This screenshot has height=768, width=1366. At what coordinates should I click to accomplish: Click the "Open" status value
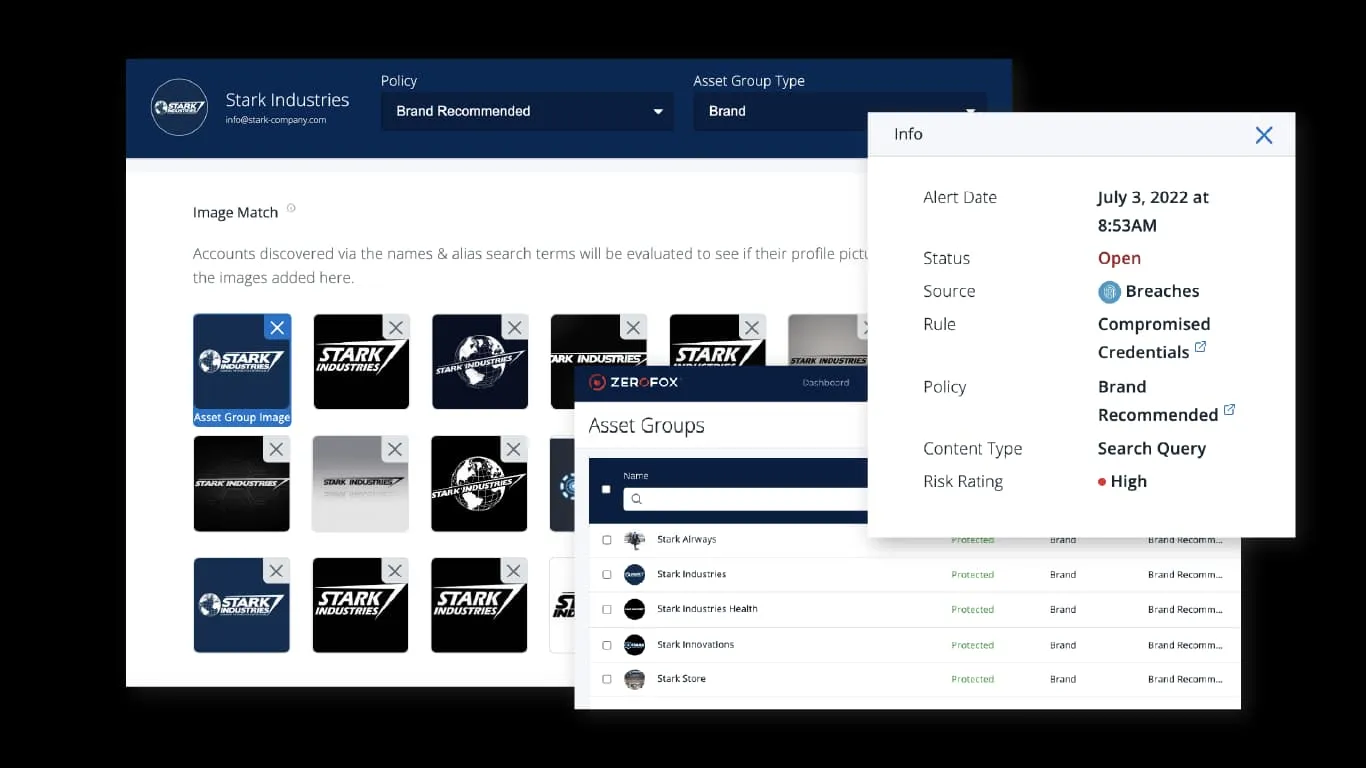tap(1119, 258)
